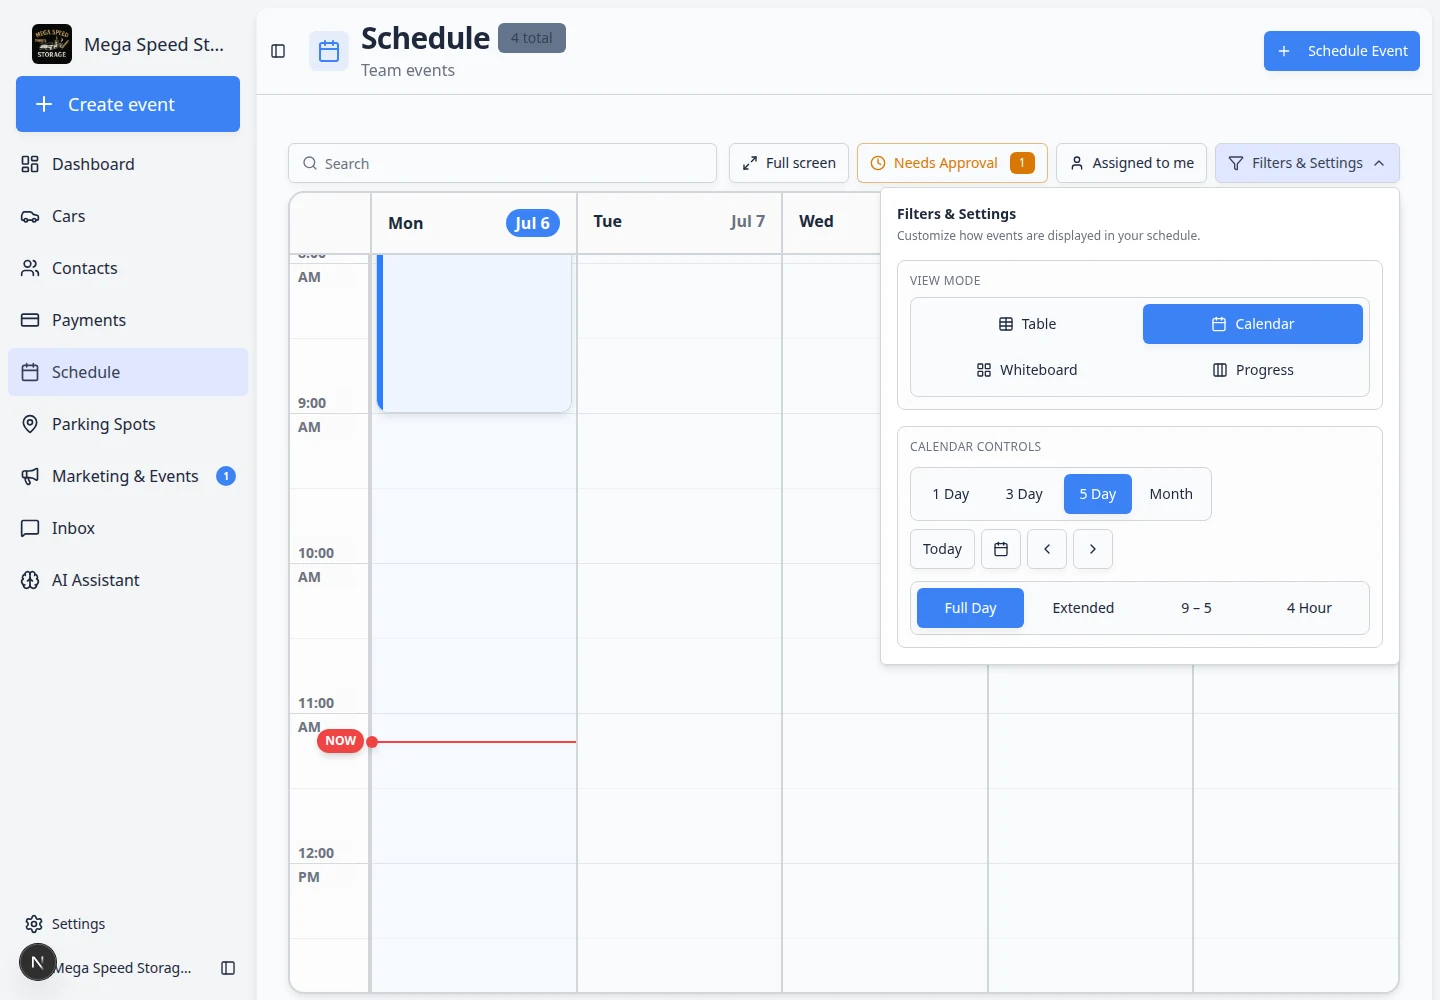Click the chevron on Filters & Settings
The width and height of the screenshot is (1440, 1000).
[1379, 163]
